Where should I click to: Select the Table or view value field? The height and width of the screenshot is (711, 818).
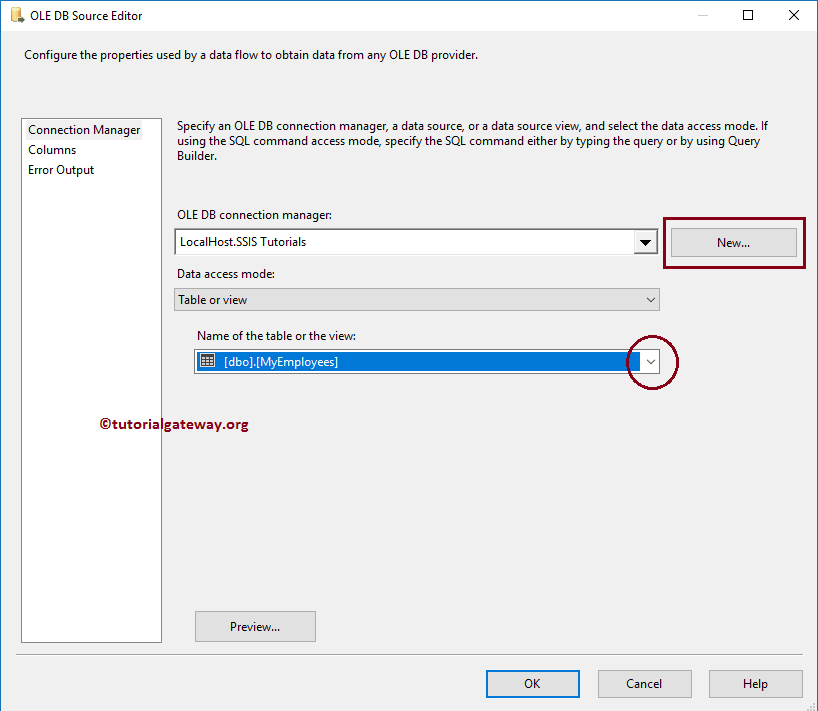(x=400, y=299)
